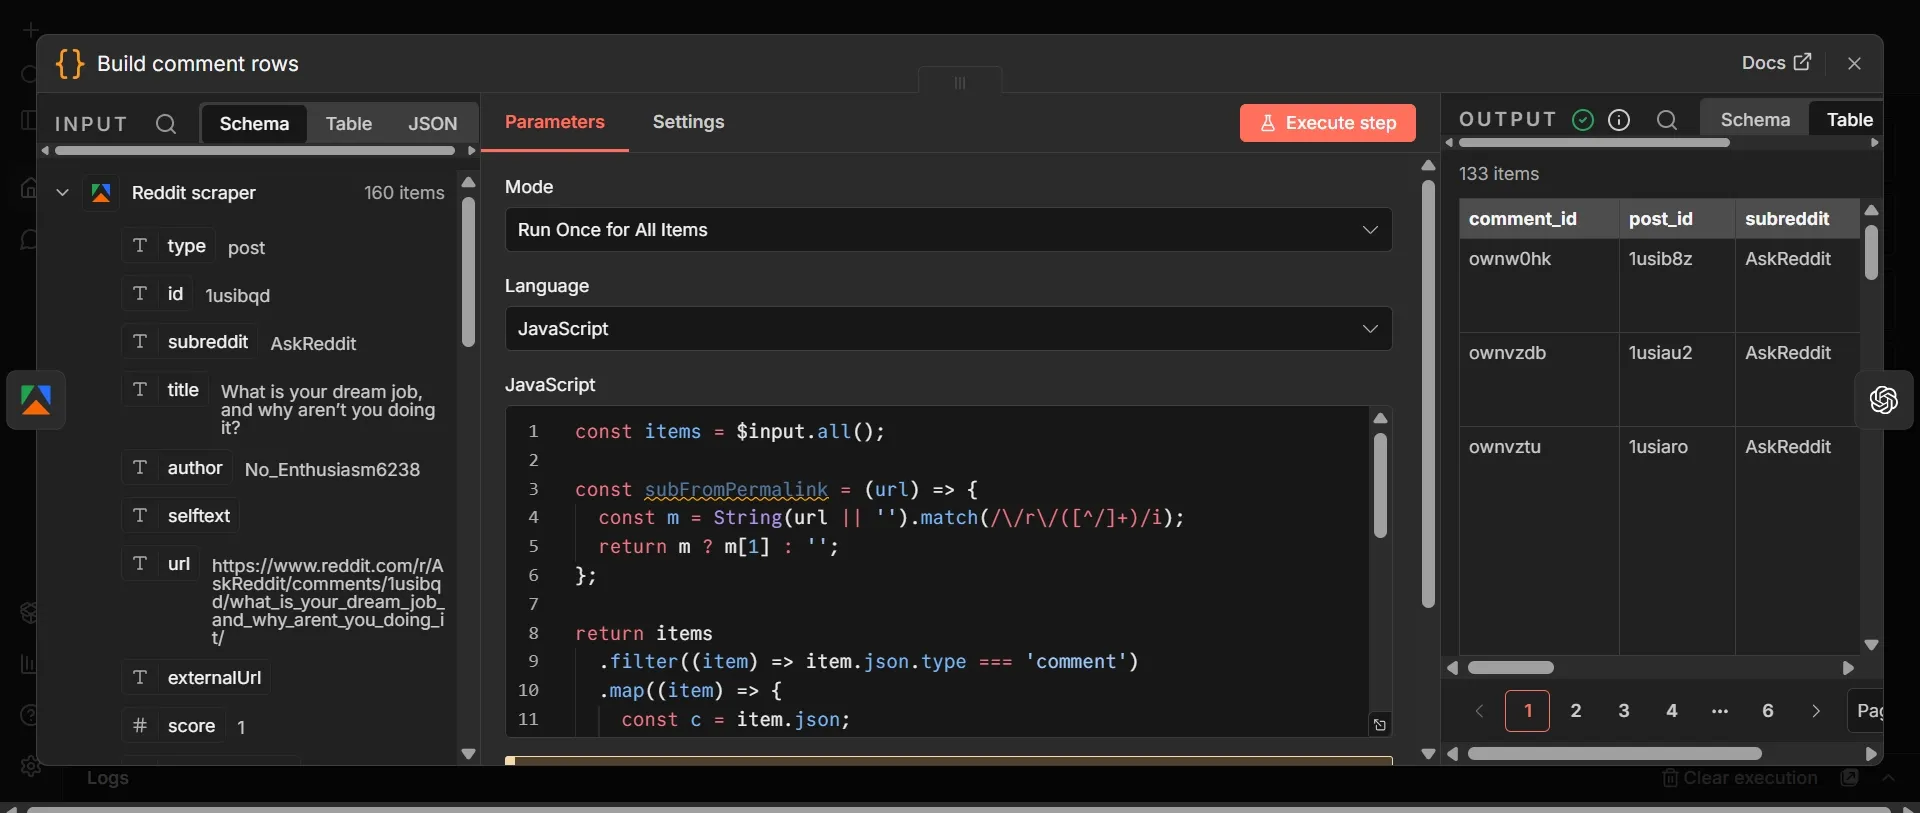
Task: Click output table vertical scrollbar thumb
Action: tap(1871, 253)
